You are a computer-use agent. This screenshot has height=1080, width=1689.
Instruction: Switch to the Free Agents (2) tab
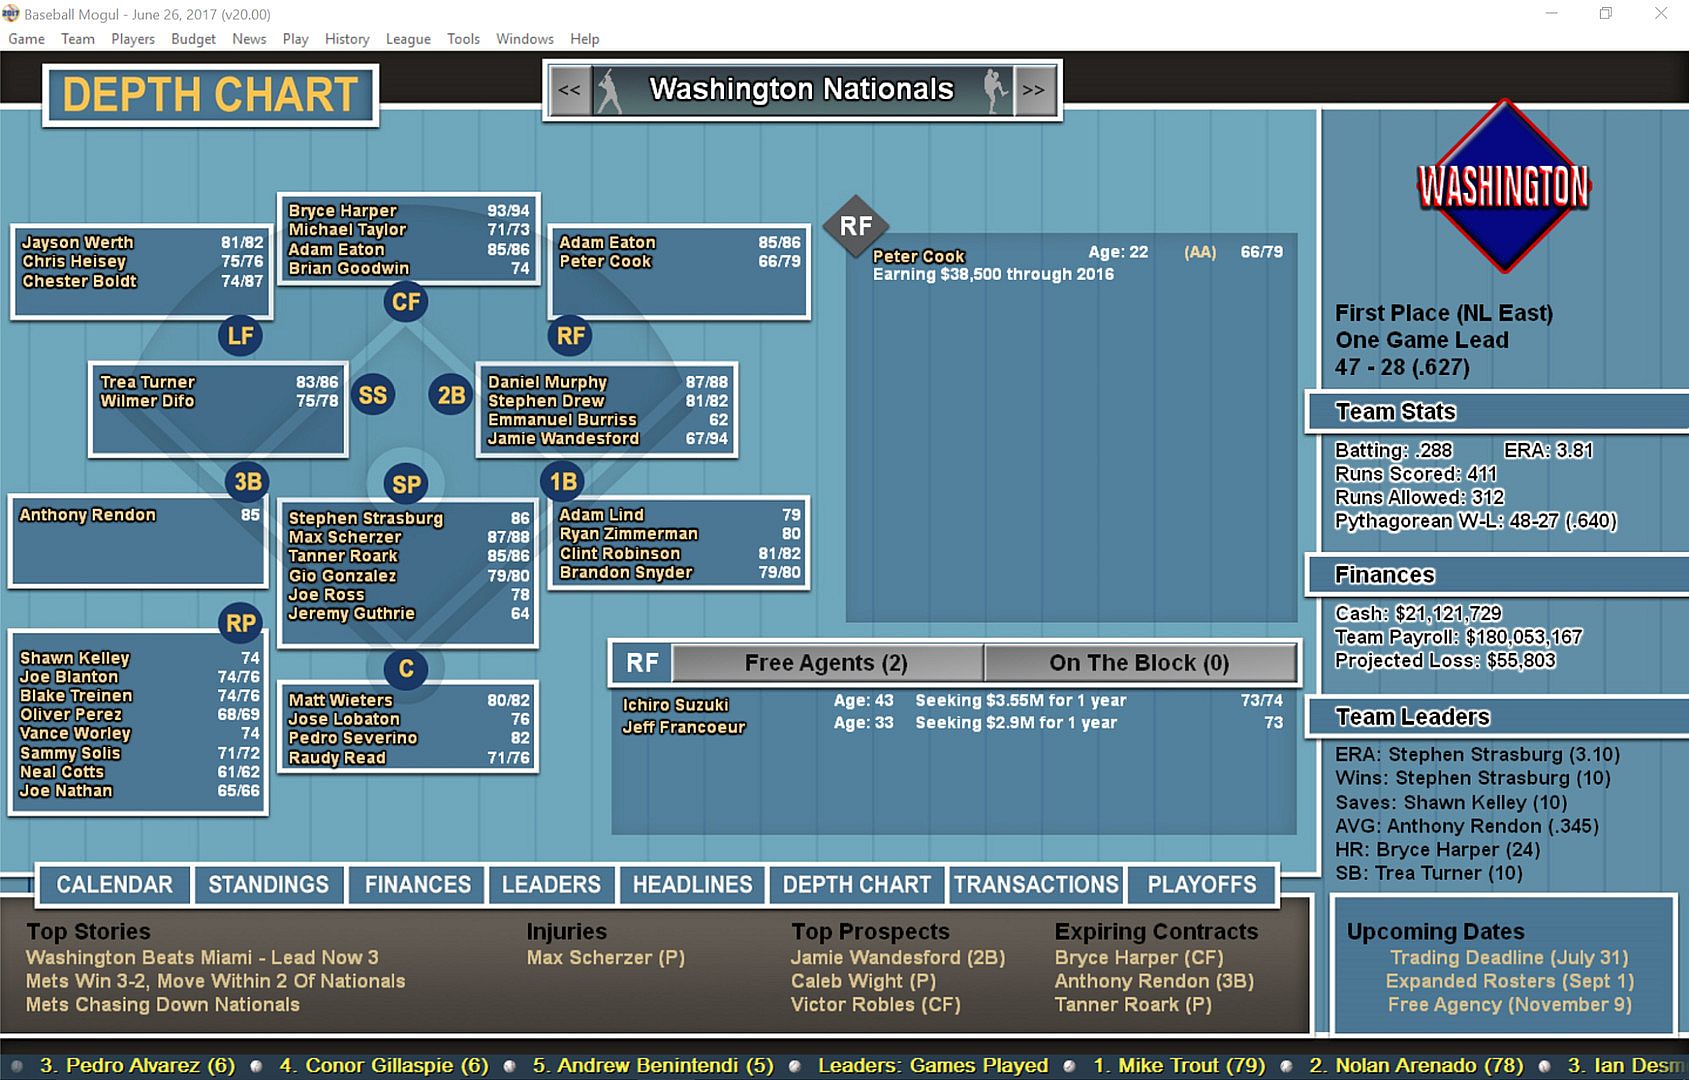826,662
